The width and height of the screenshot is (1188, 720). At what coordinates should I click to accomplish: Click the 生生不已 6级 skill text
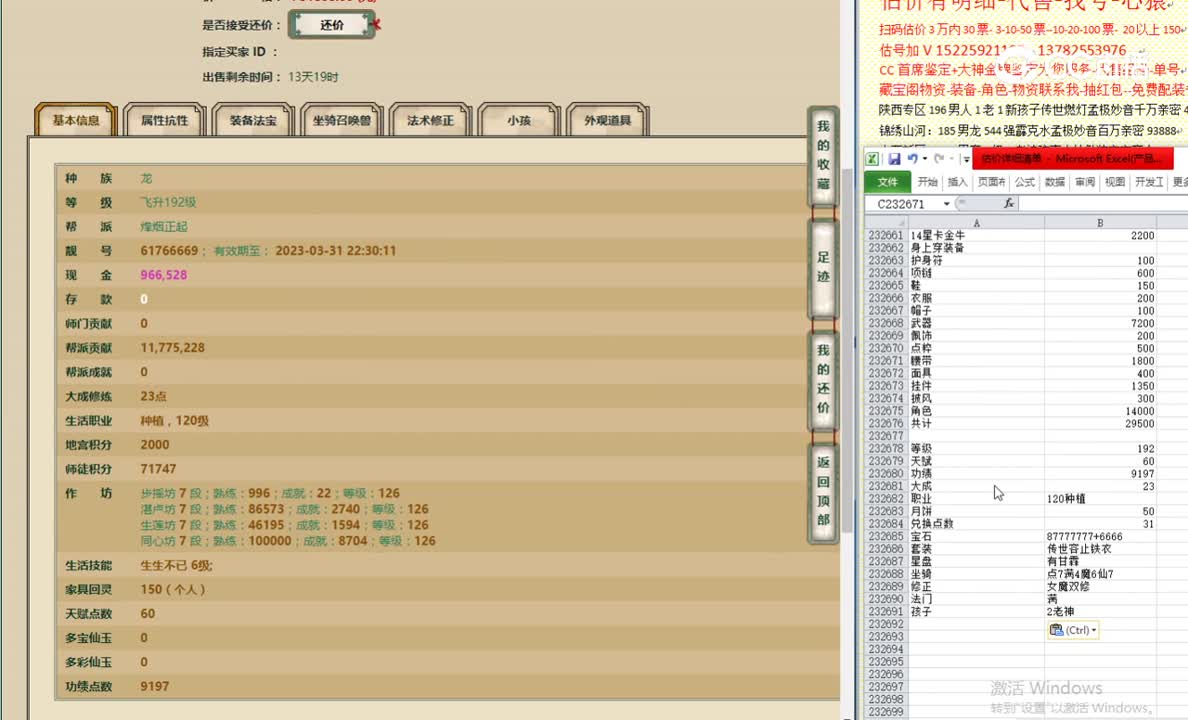tap(177, 565)
